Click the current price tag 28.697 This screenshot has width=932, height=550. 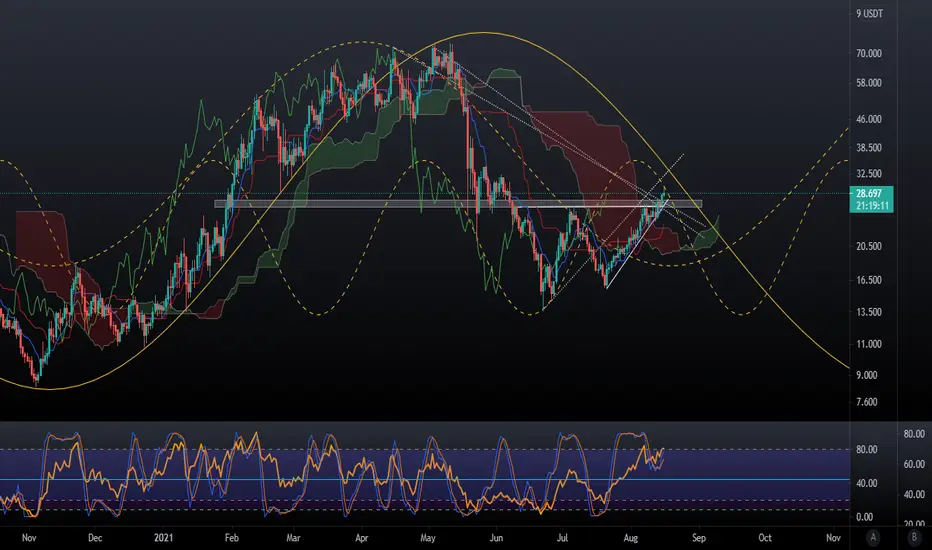coord(870,193)
